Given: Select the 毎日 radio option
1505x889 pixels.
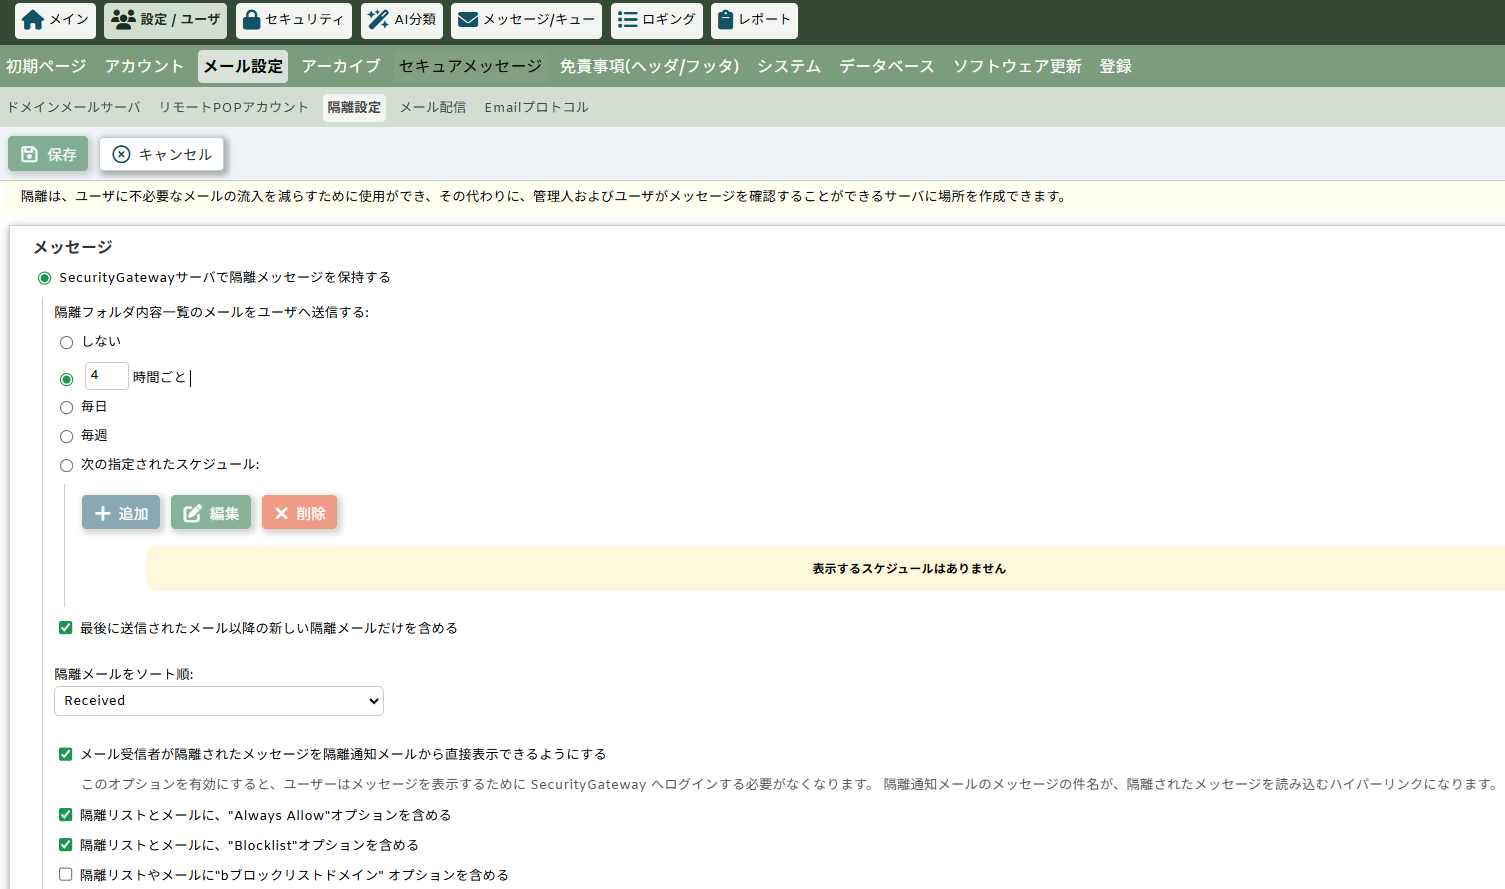Looking at the screenshot, I should click(67, 407).
